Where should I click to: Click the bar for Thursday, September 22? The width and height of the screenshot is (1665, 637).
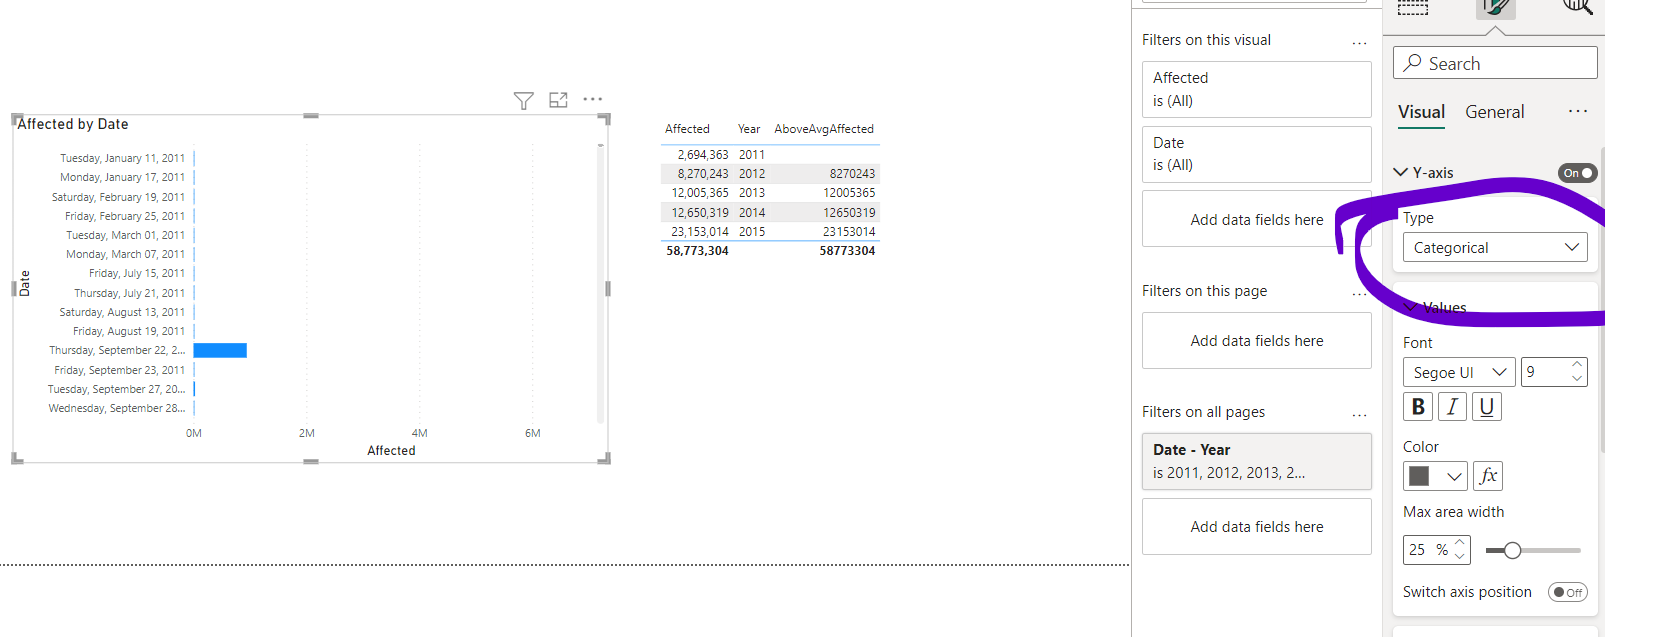coord(220,350)
